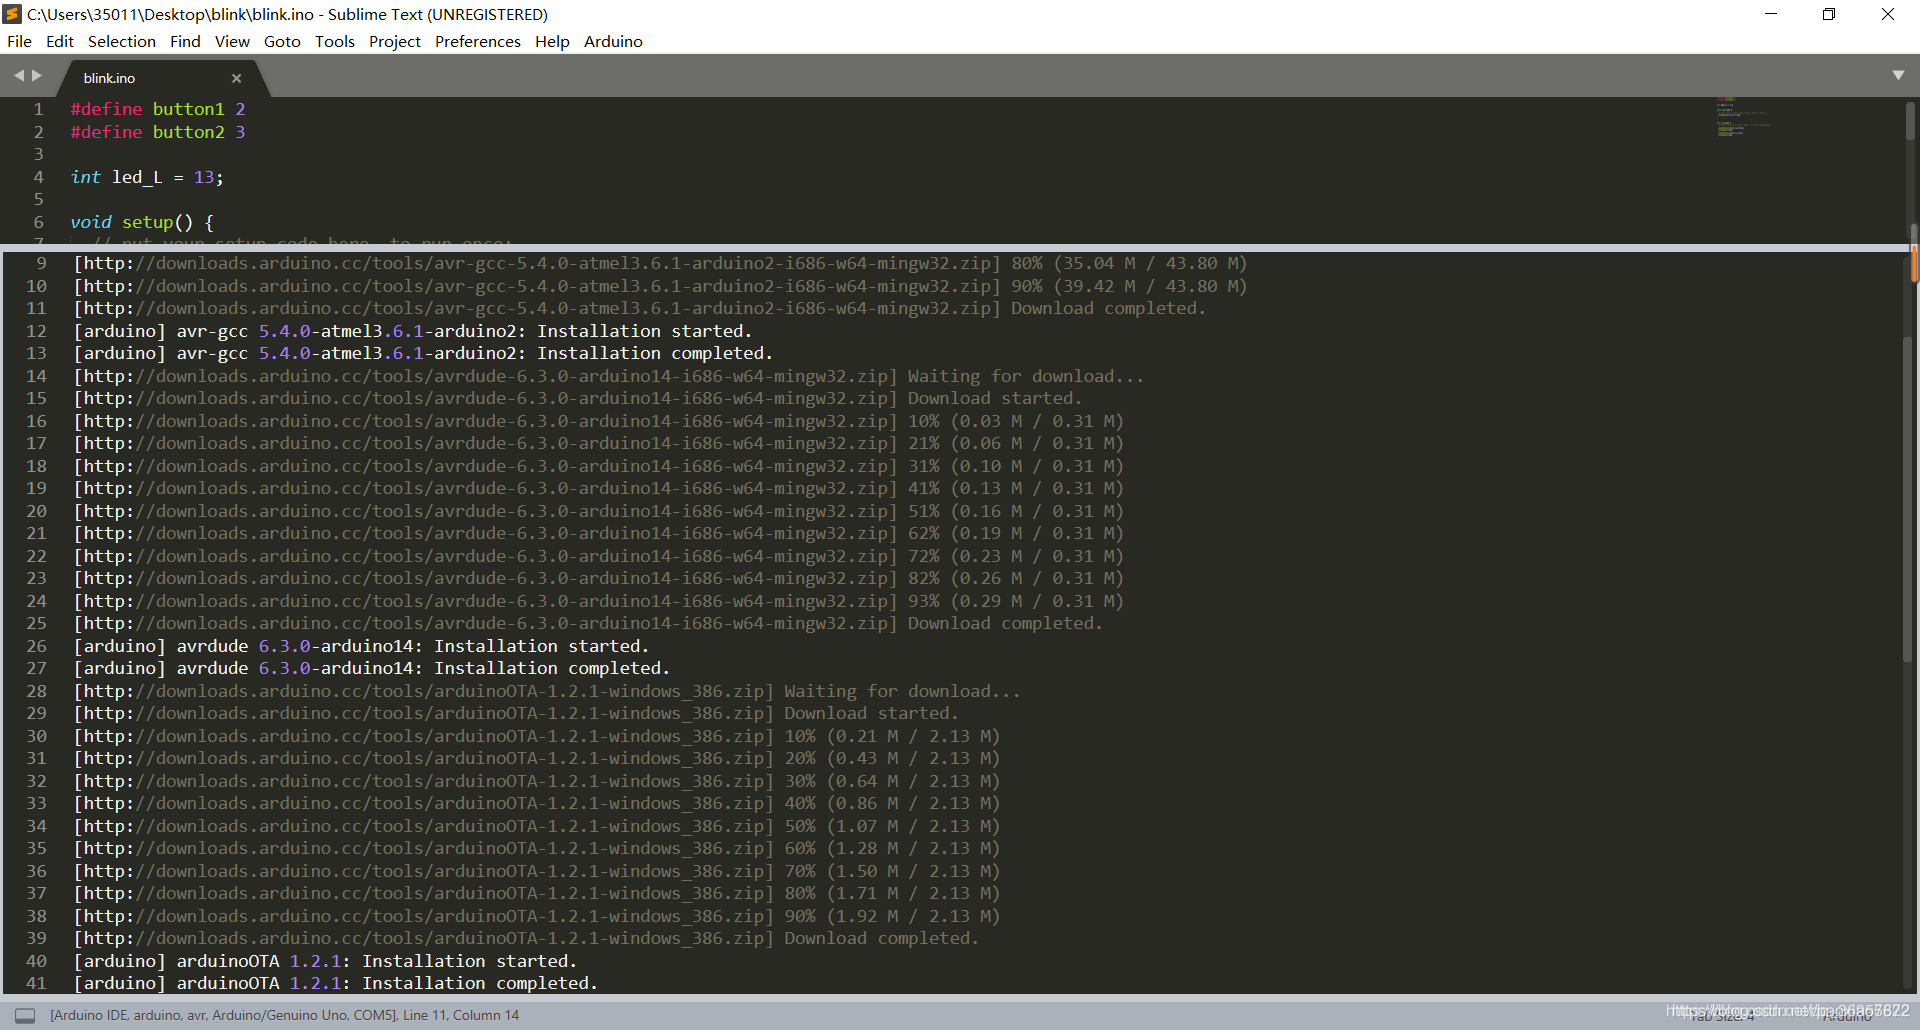Open the View menu
This screenshot has height=1030, width=1920.
[x=232, y=41]
